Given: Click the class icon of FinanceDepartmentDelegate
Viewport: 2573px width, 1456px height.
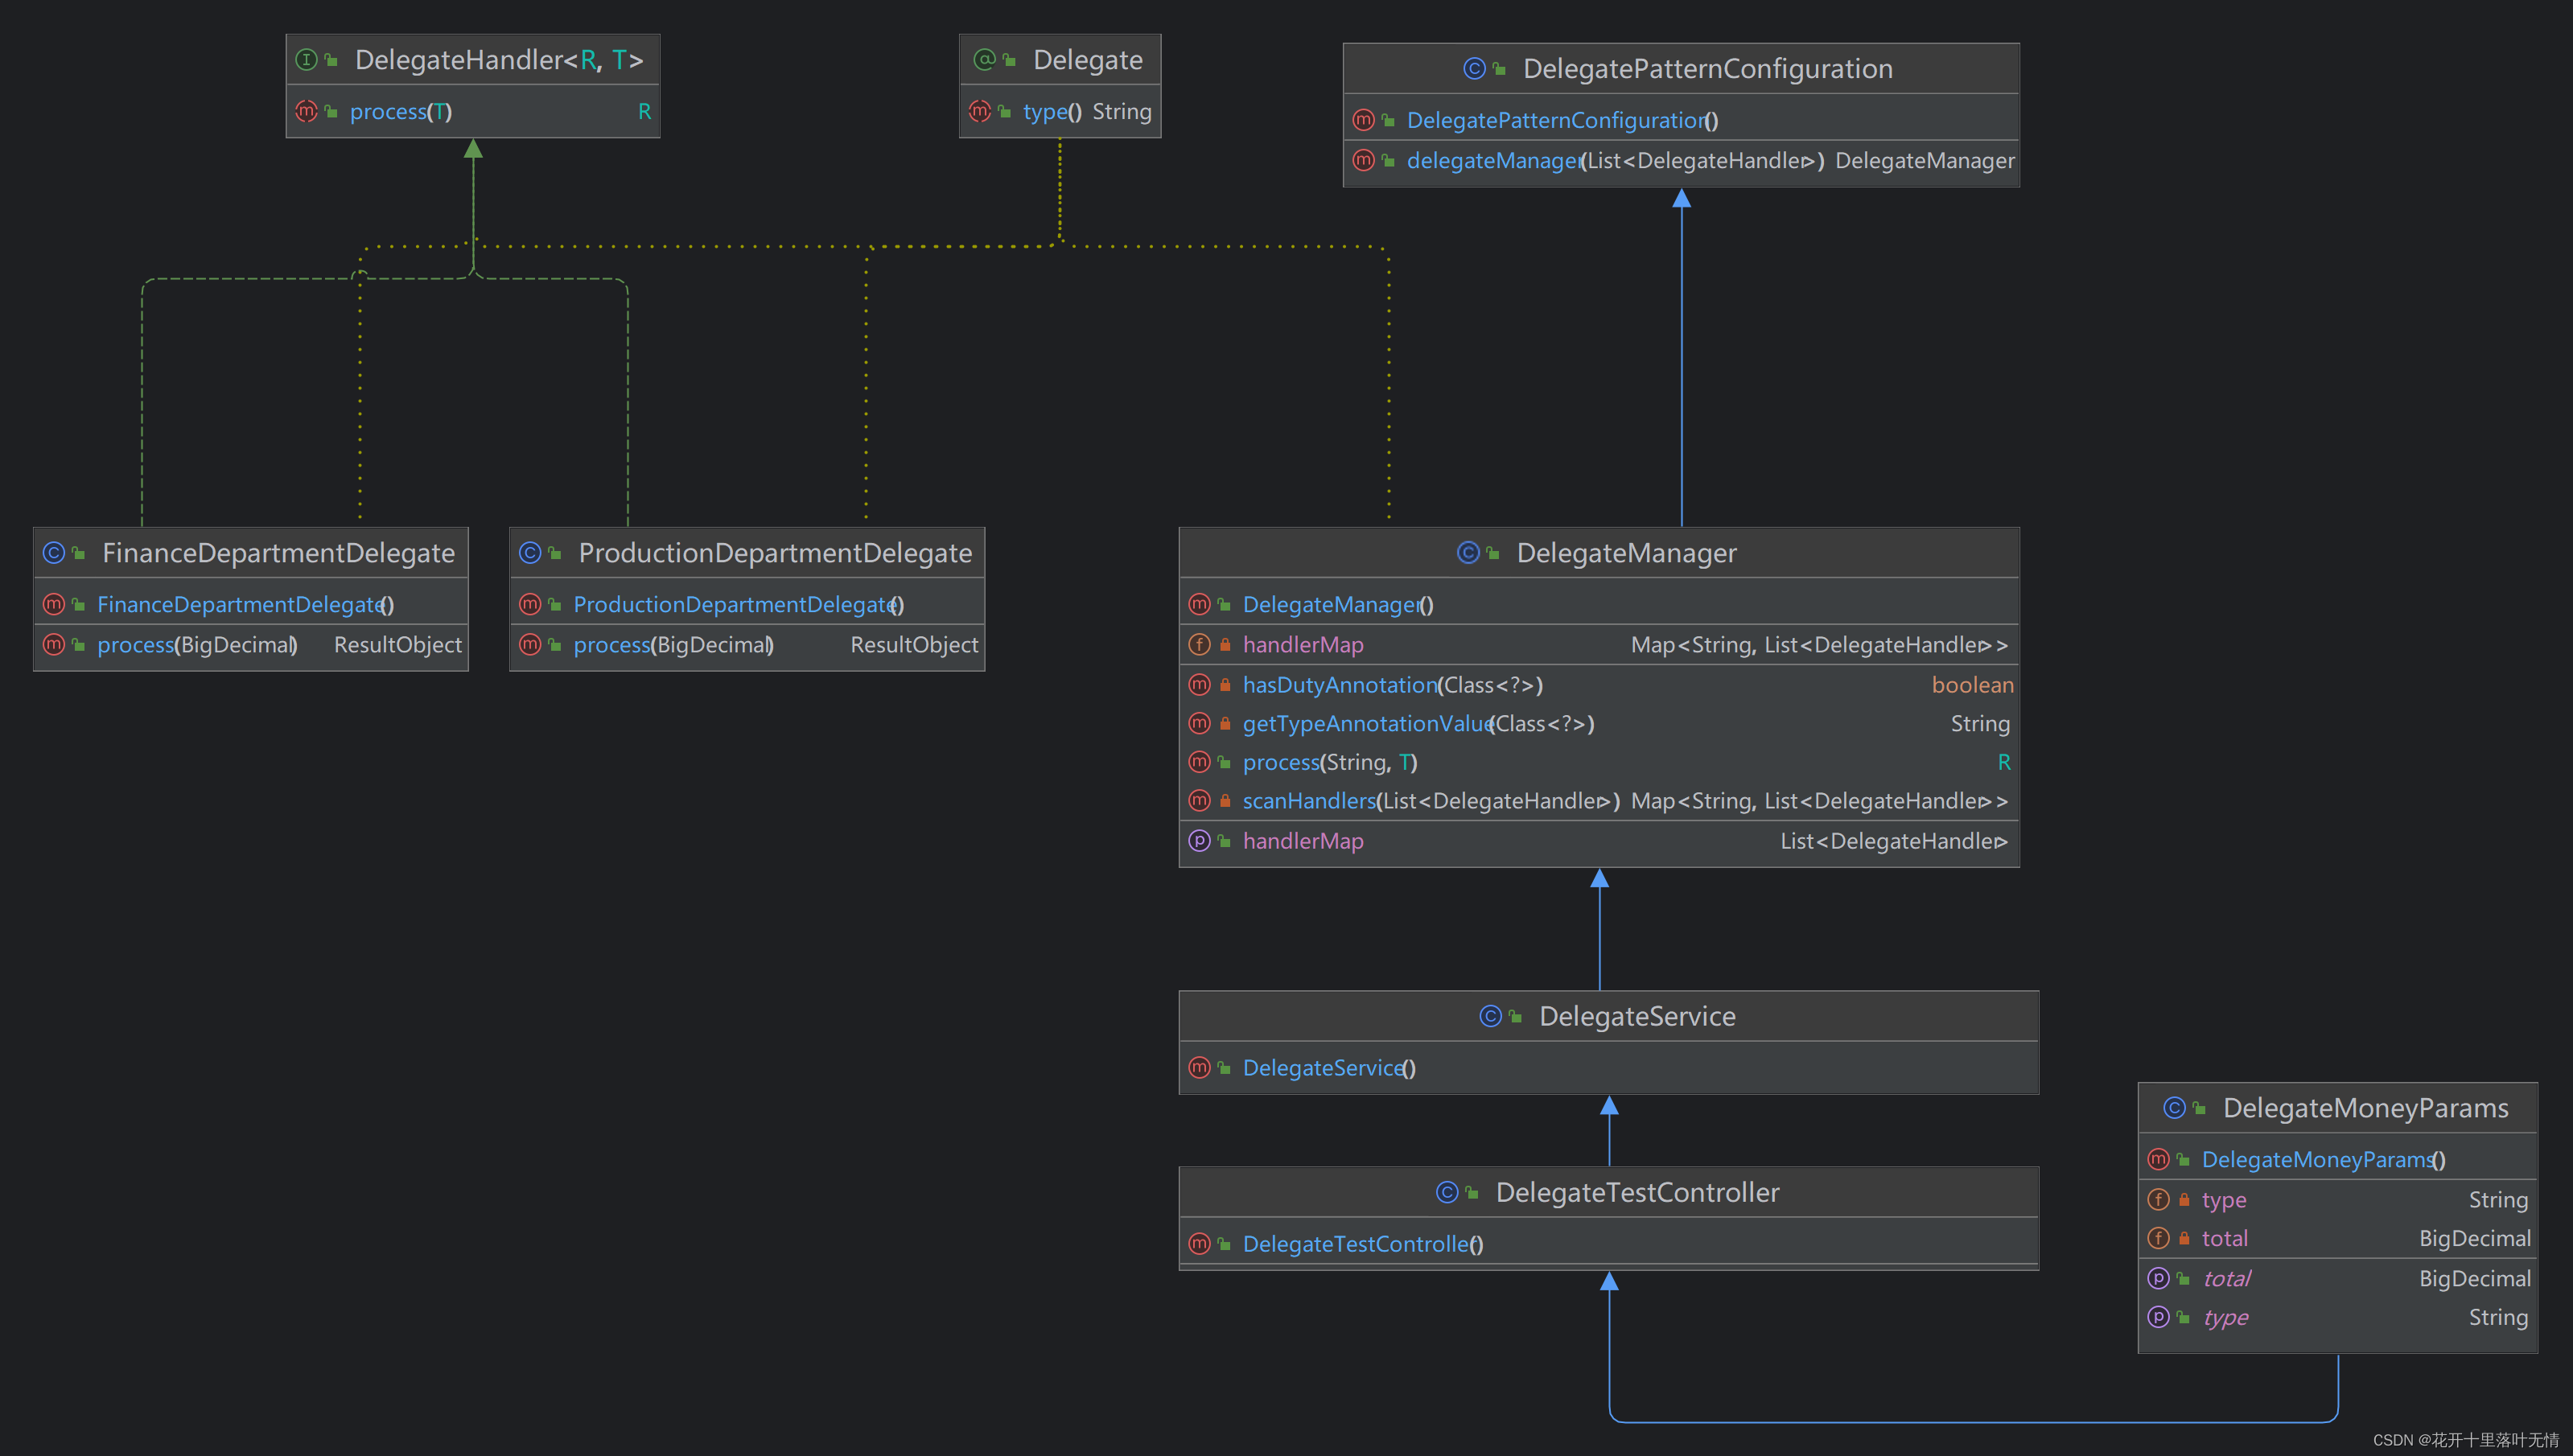Looking at the screenshot, I should coord(54,553).
